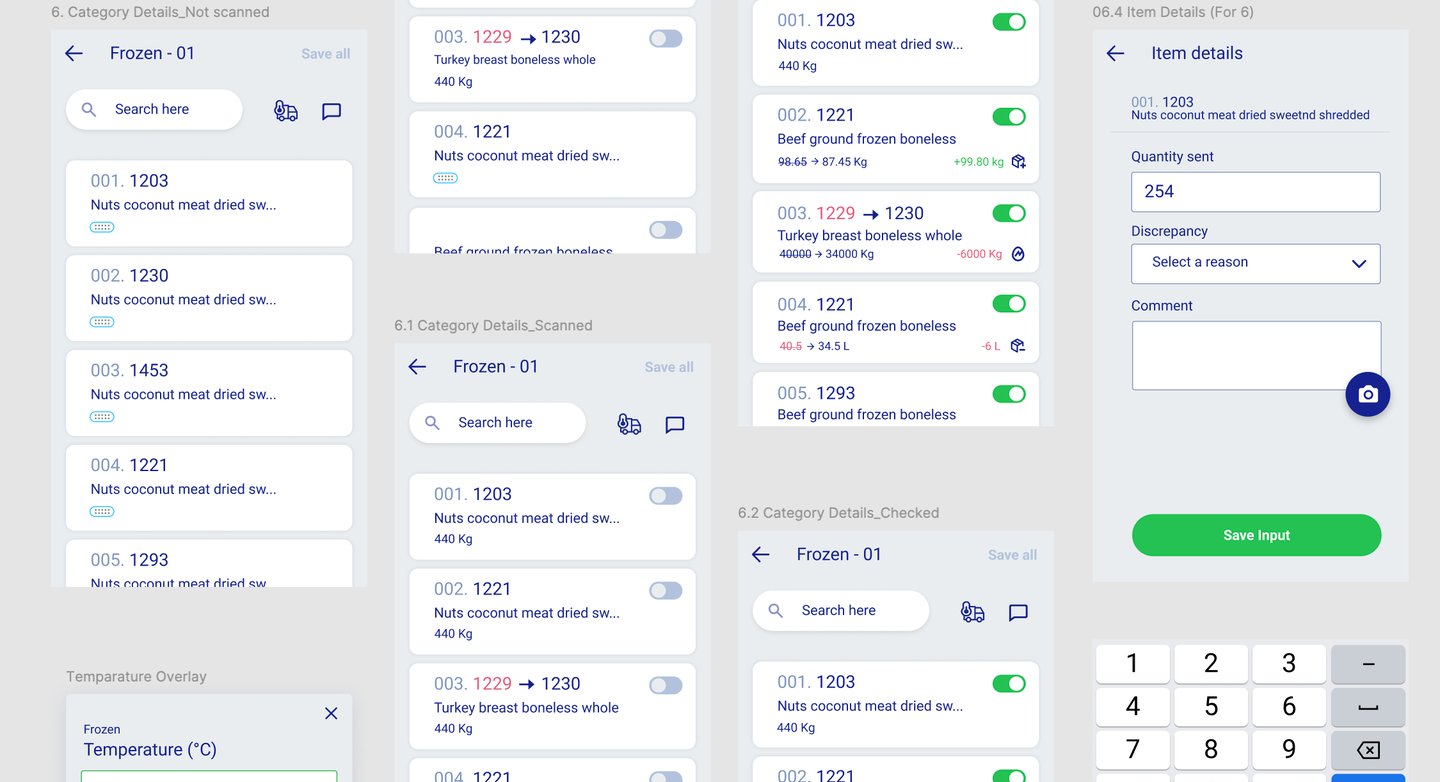Click the round icon beside -6000 Kg
1440x782 pixels.
click(x=1018, y=254)
